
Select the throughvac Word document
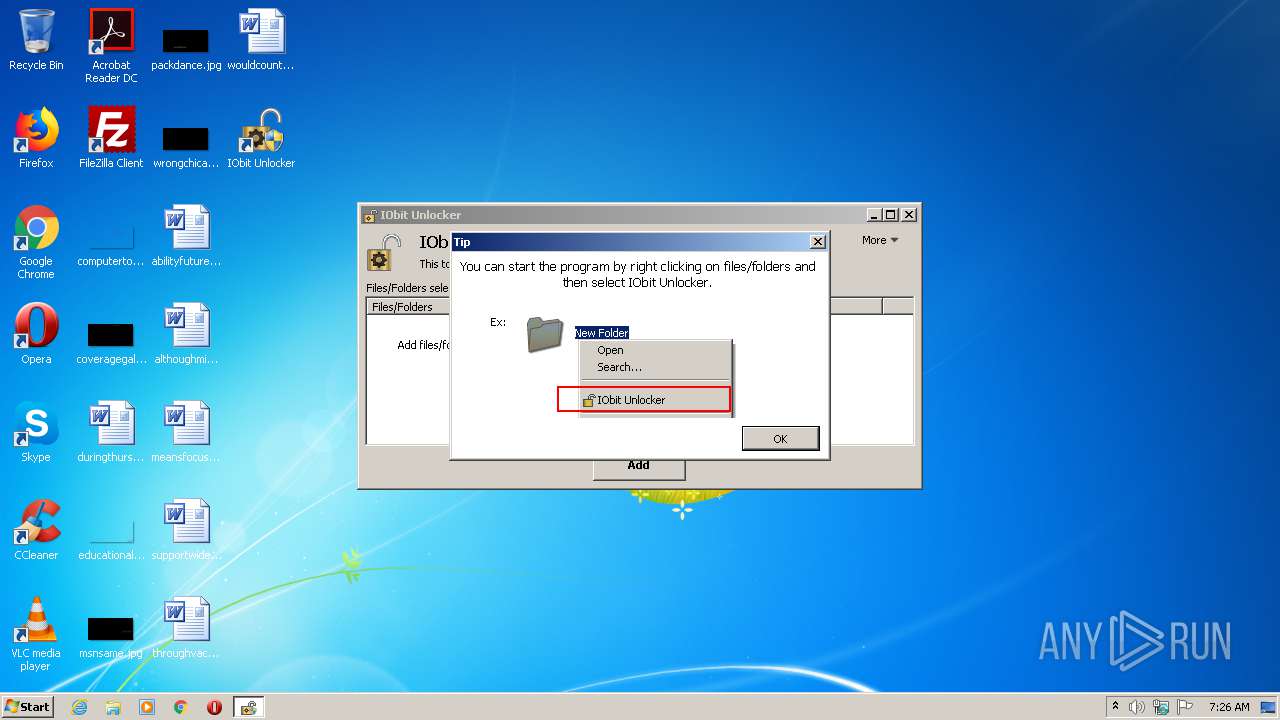[186, 628]
